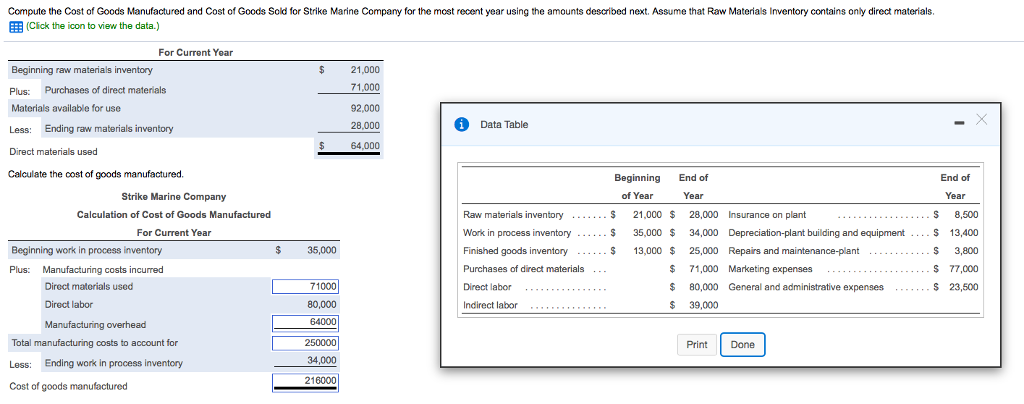Select Indirect labor row in Data Table

[591, 305]
